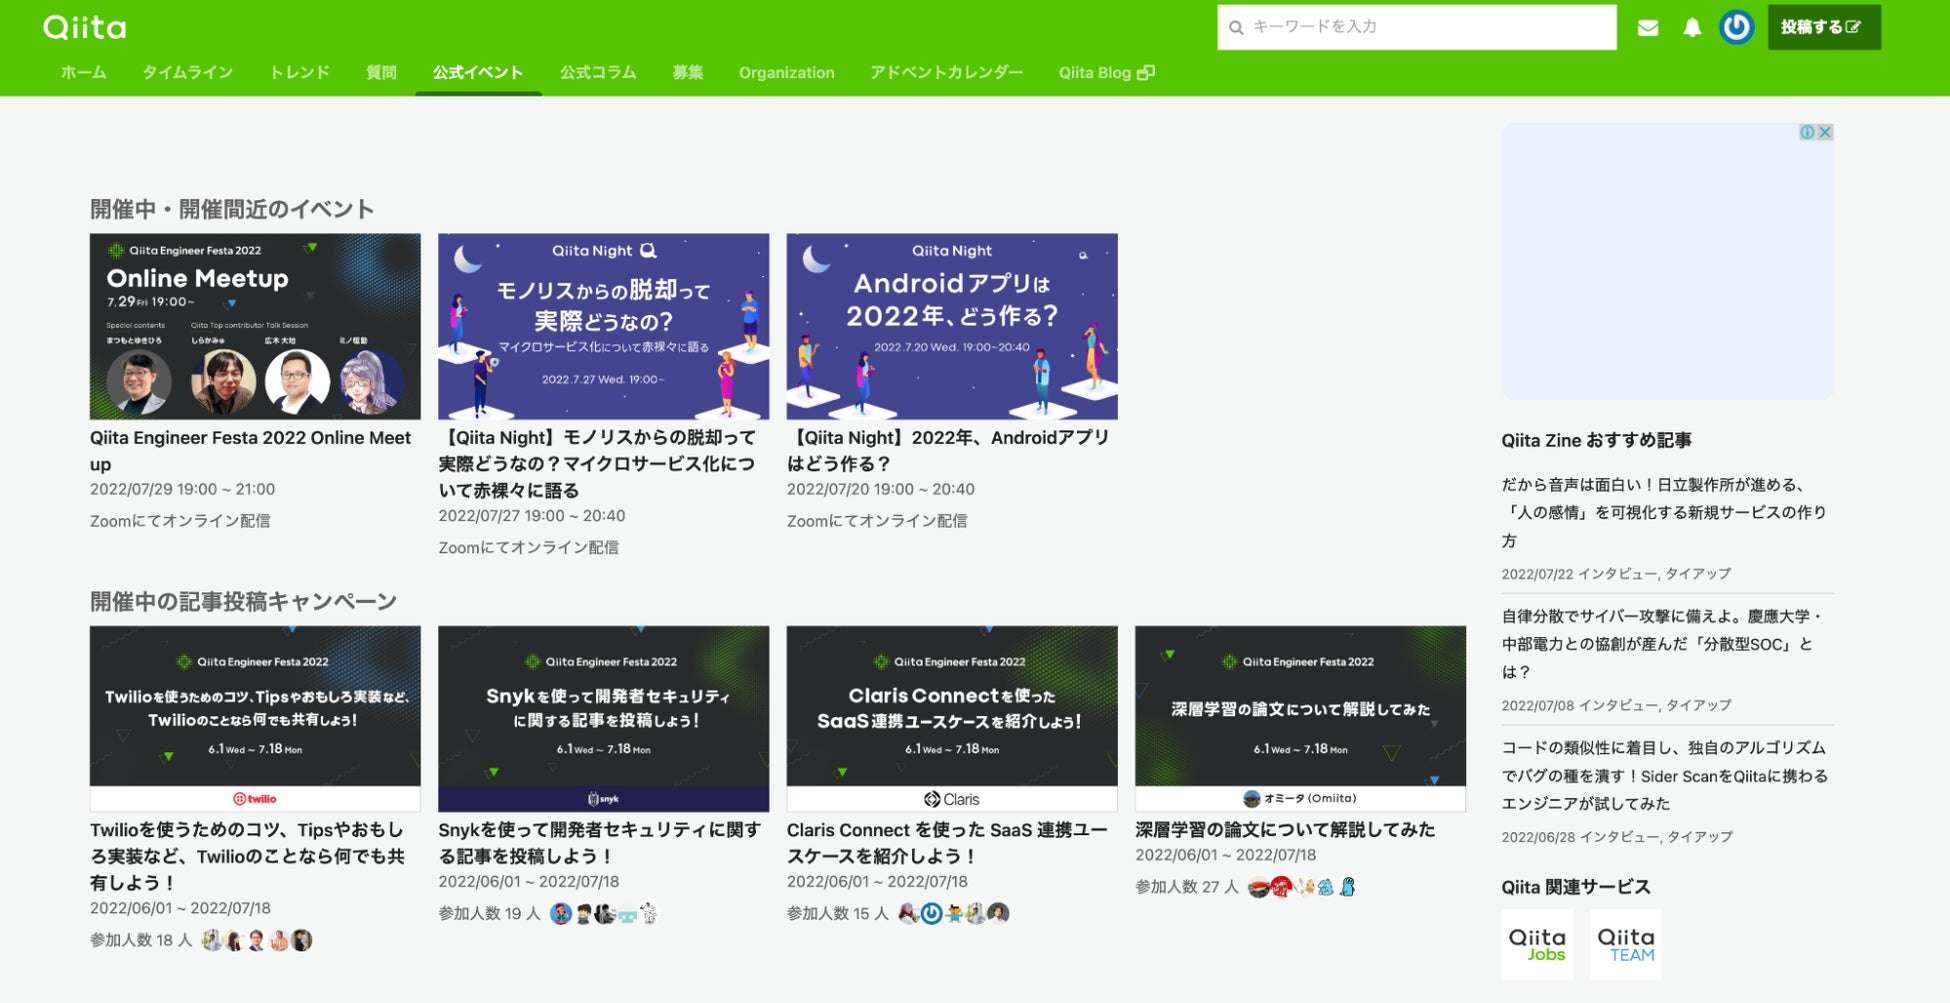The height and width of the screenshot is (1003, 1950).
Task: Read the コードの類似性に着目し Qiita Zine article
Action: tap(1664, 775)
